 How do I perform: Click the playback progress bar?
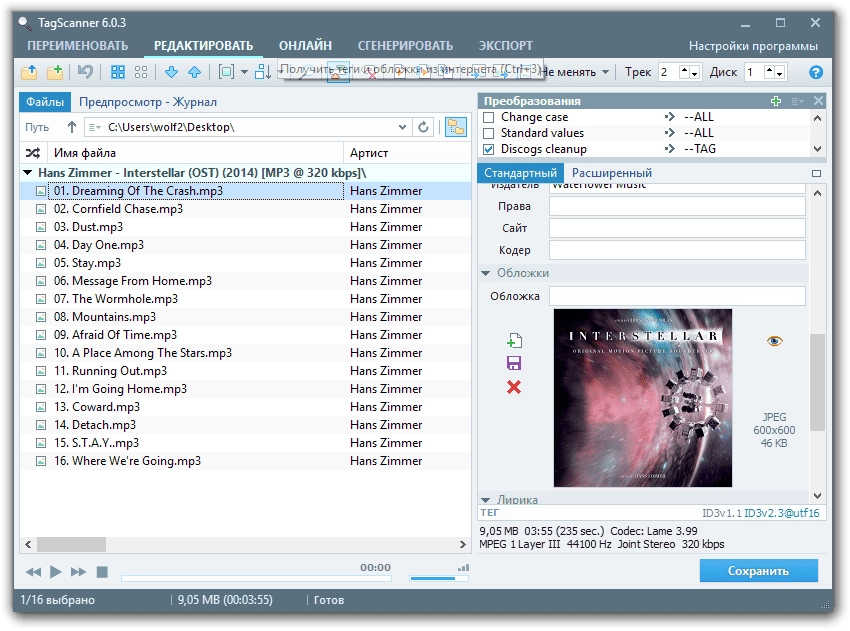click(x=256, y=578)
